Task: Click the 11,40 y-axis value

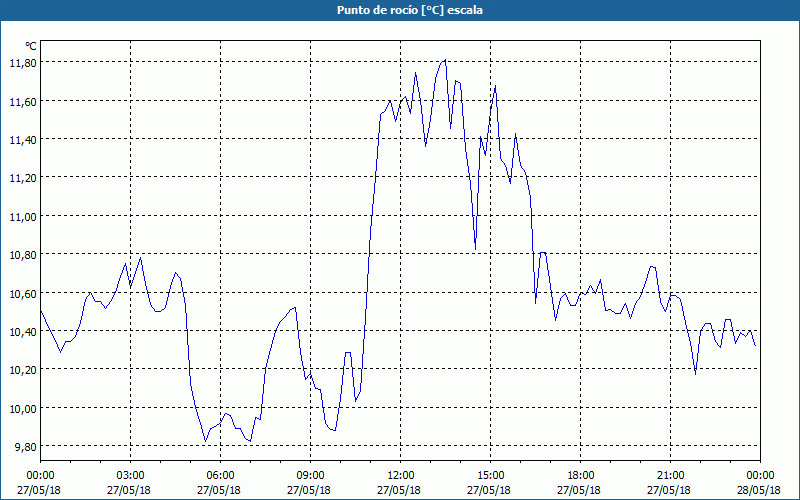Action: pos(23,140)
